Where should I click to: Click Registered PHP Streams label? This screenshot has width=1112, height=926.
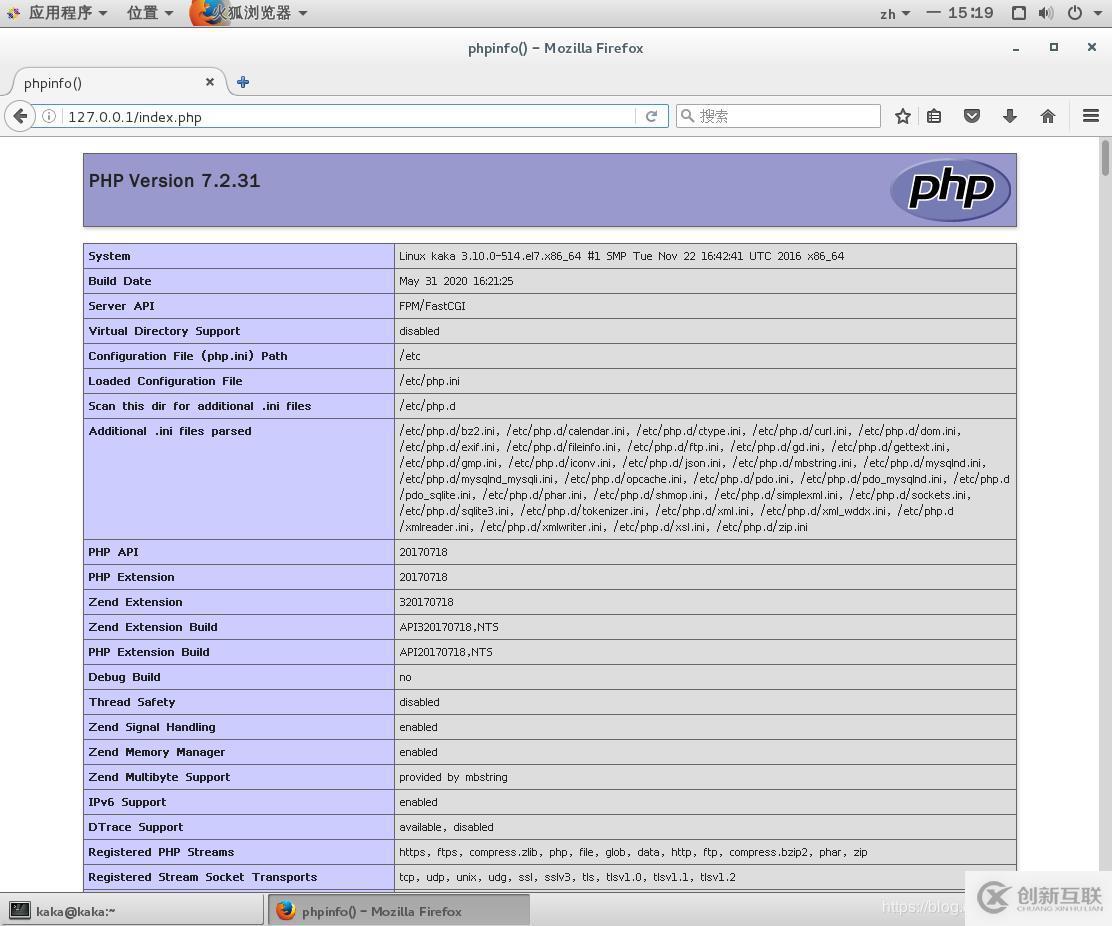pyautogui.click(x=161, y=852)
